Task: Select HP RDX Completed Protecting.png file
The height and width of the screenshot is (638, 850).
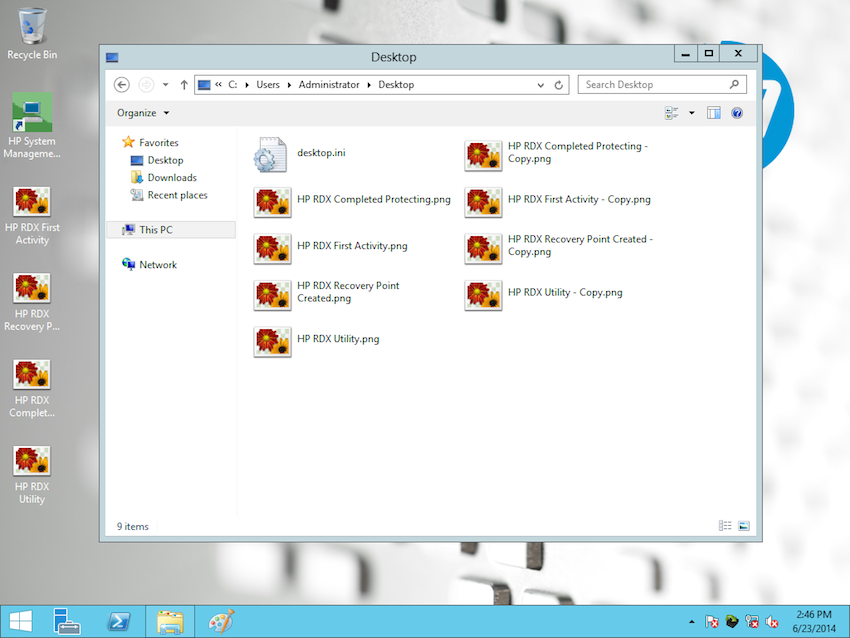Action: point(352,201)
